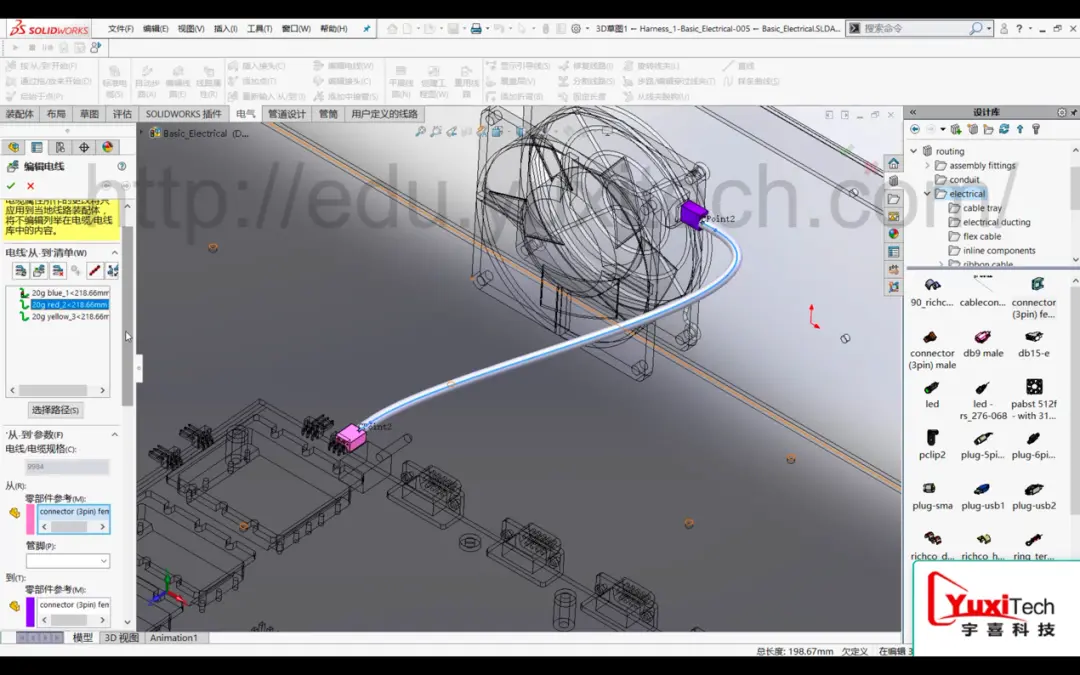Click the red line icon in wire list toolbar
1080x675 pixels.
click(94, 271)
